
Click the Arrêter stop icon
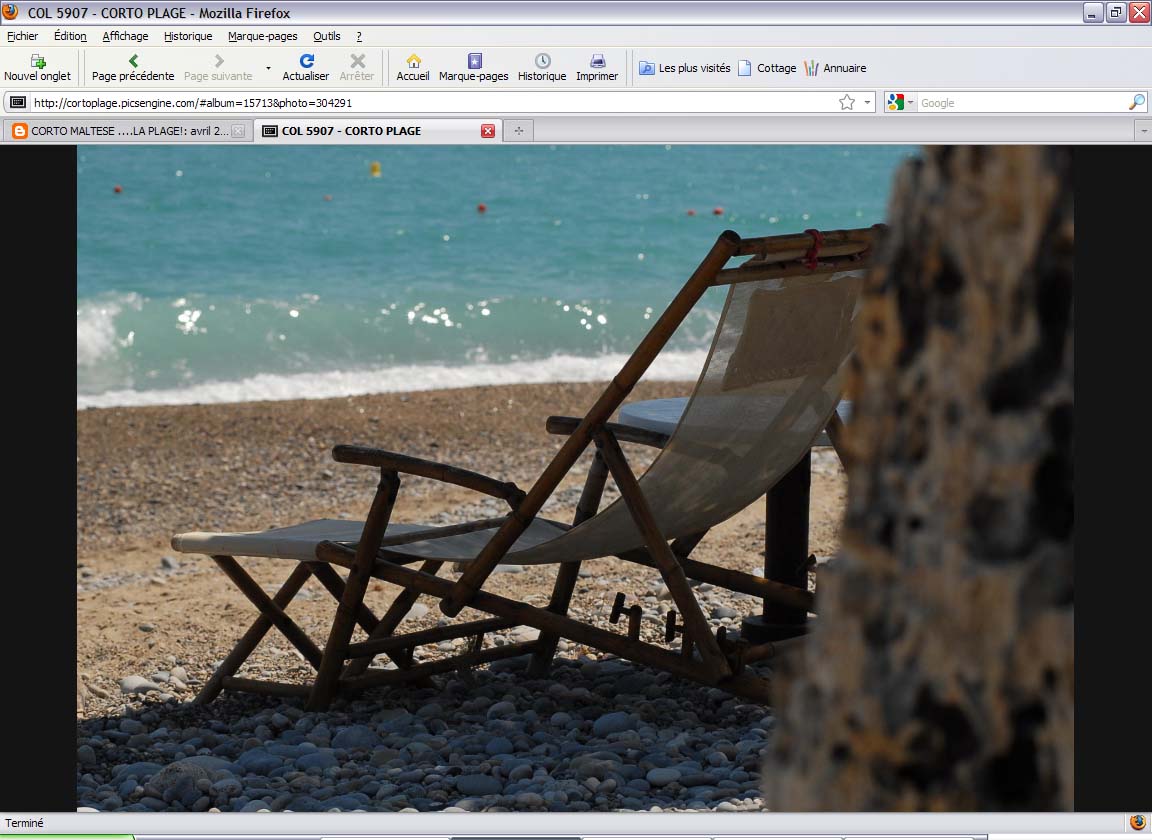pos(357,68)
